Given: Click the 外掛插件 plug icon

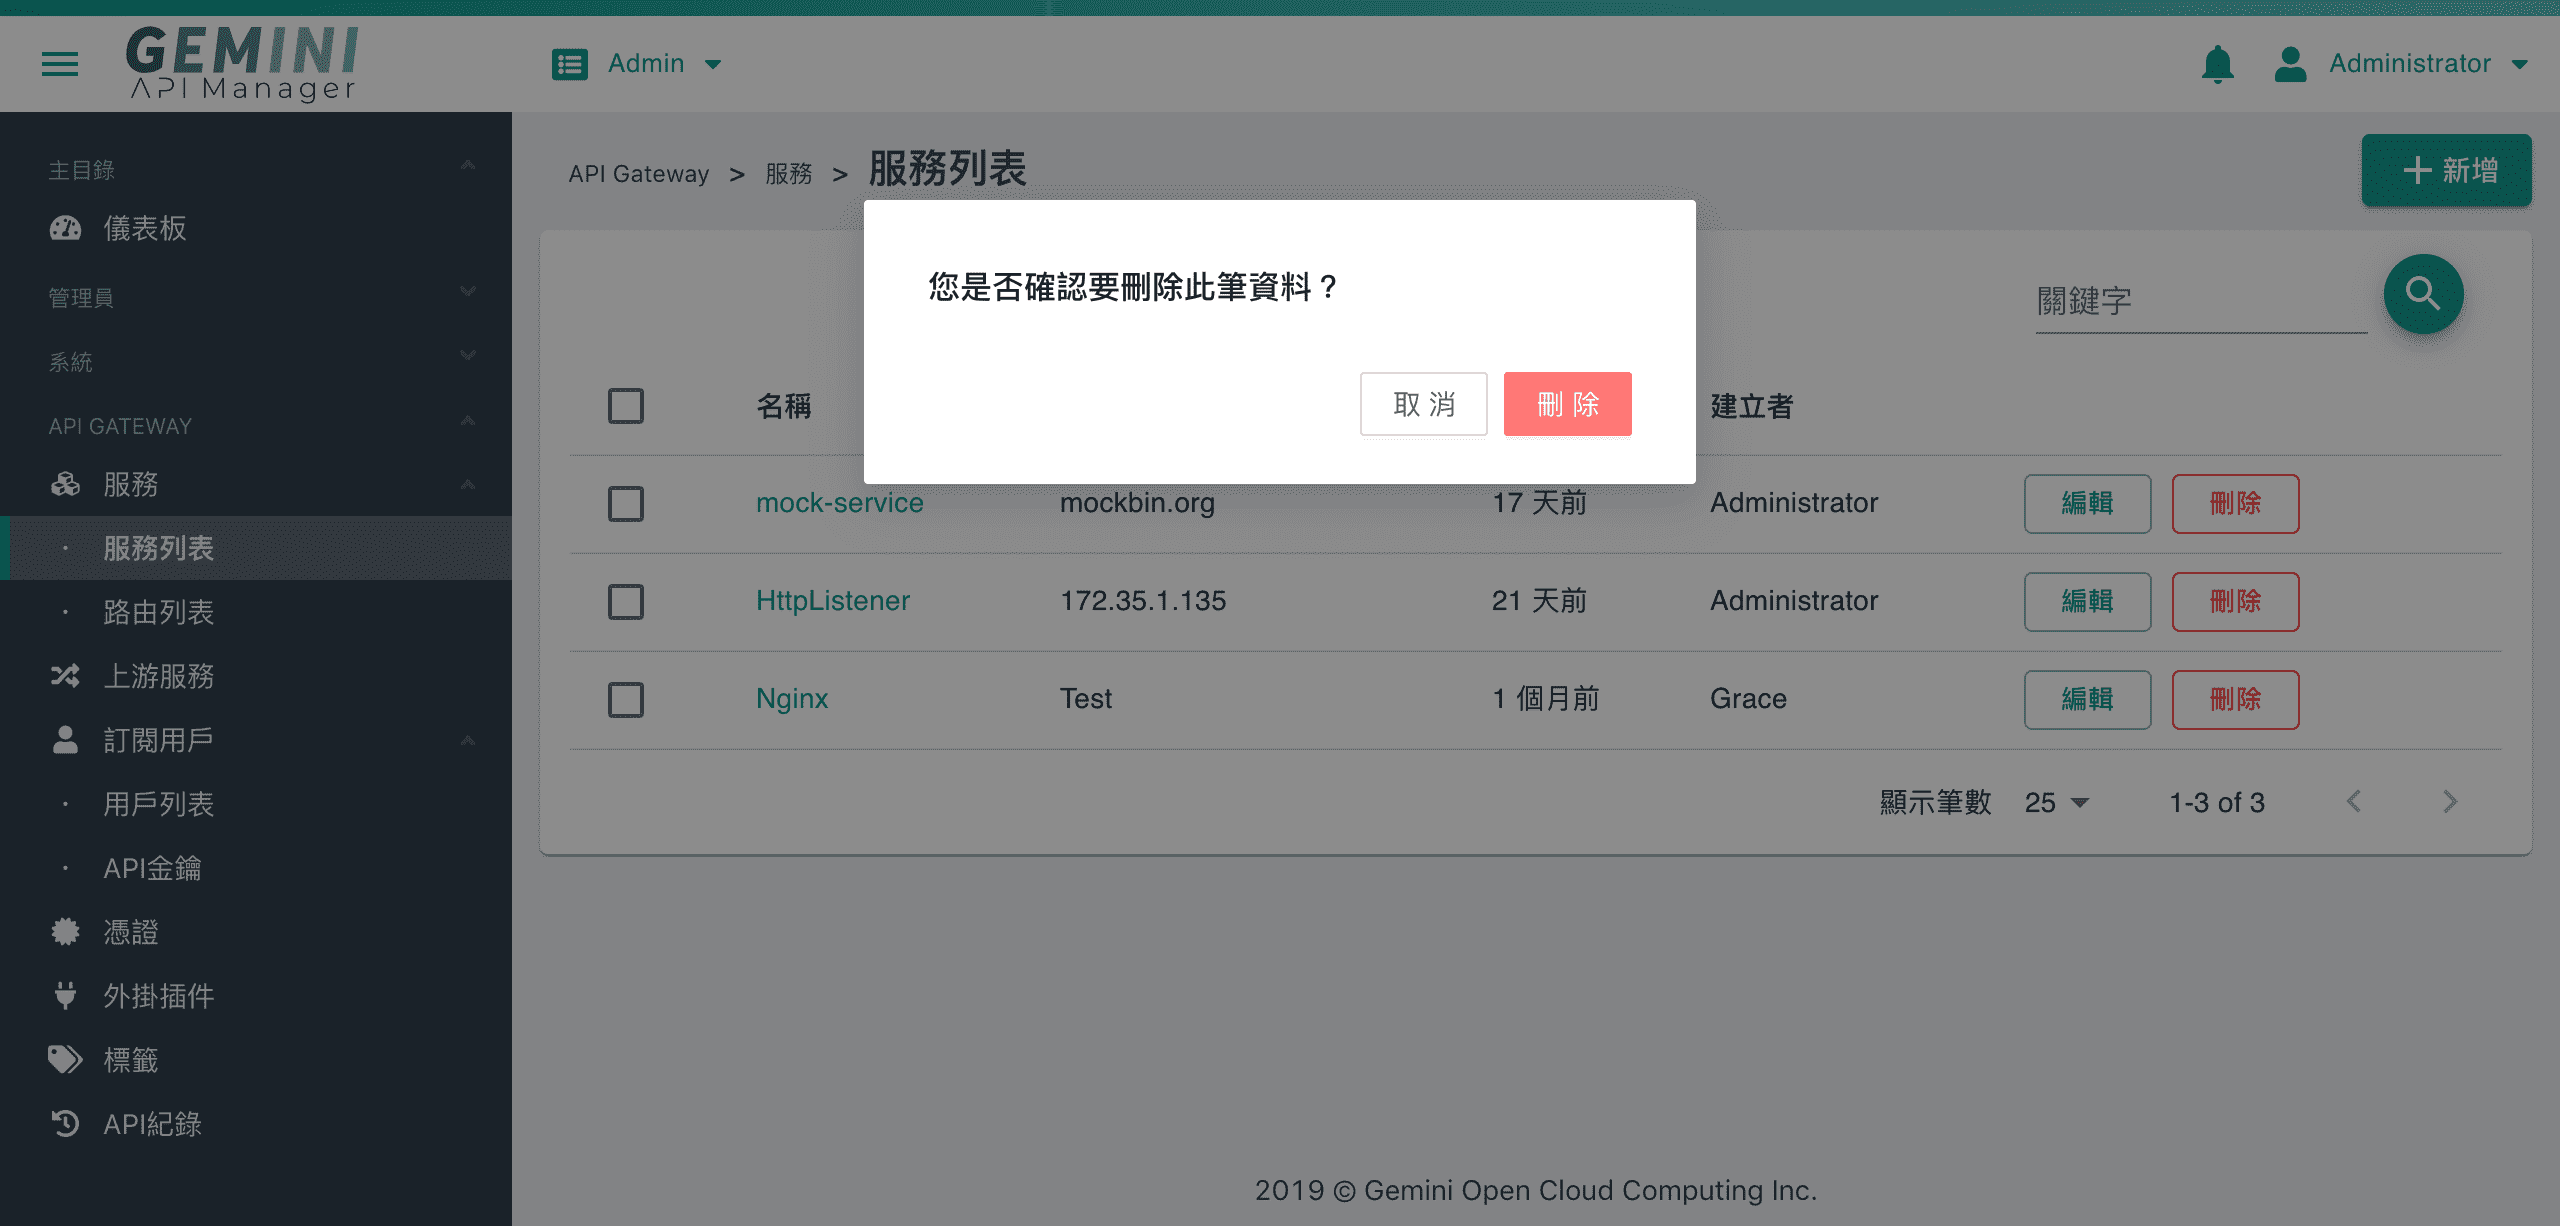Looking at the screenshot, I should pyautogui.click(x=65, y=996).
